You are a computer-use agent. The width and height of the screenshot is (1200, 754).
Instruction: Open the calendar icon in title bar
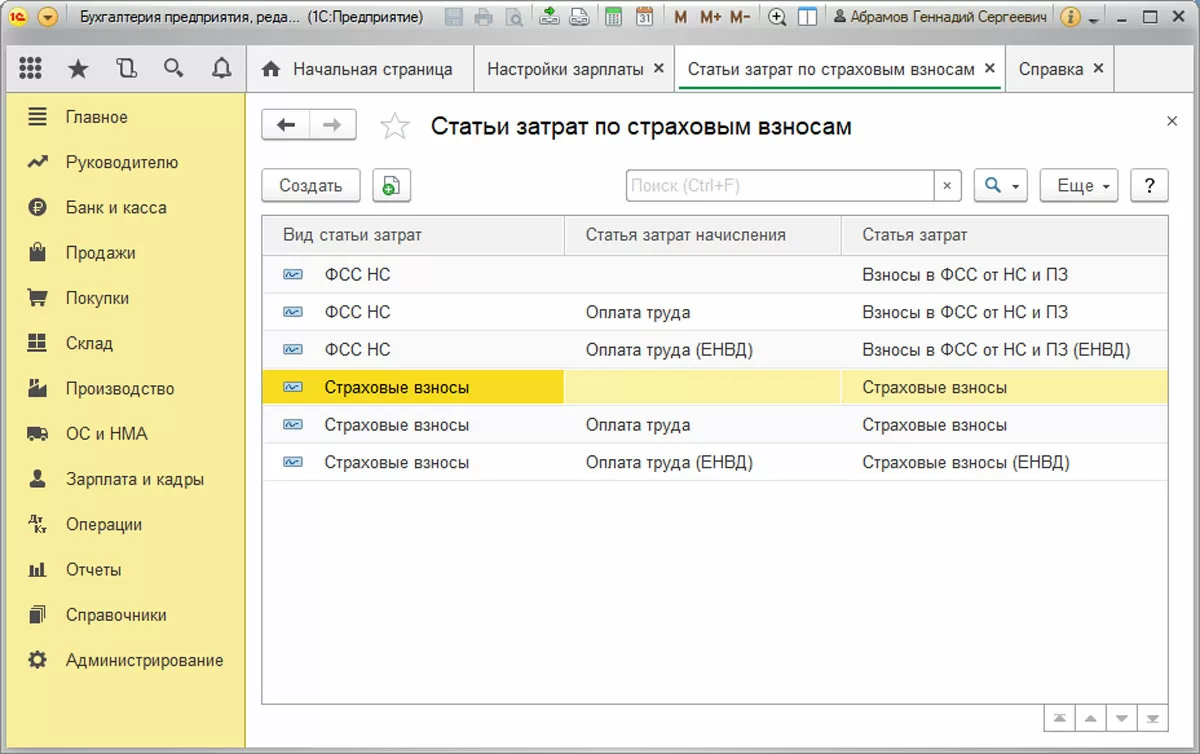coord(644,17)
